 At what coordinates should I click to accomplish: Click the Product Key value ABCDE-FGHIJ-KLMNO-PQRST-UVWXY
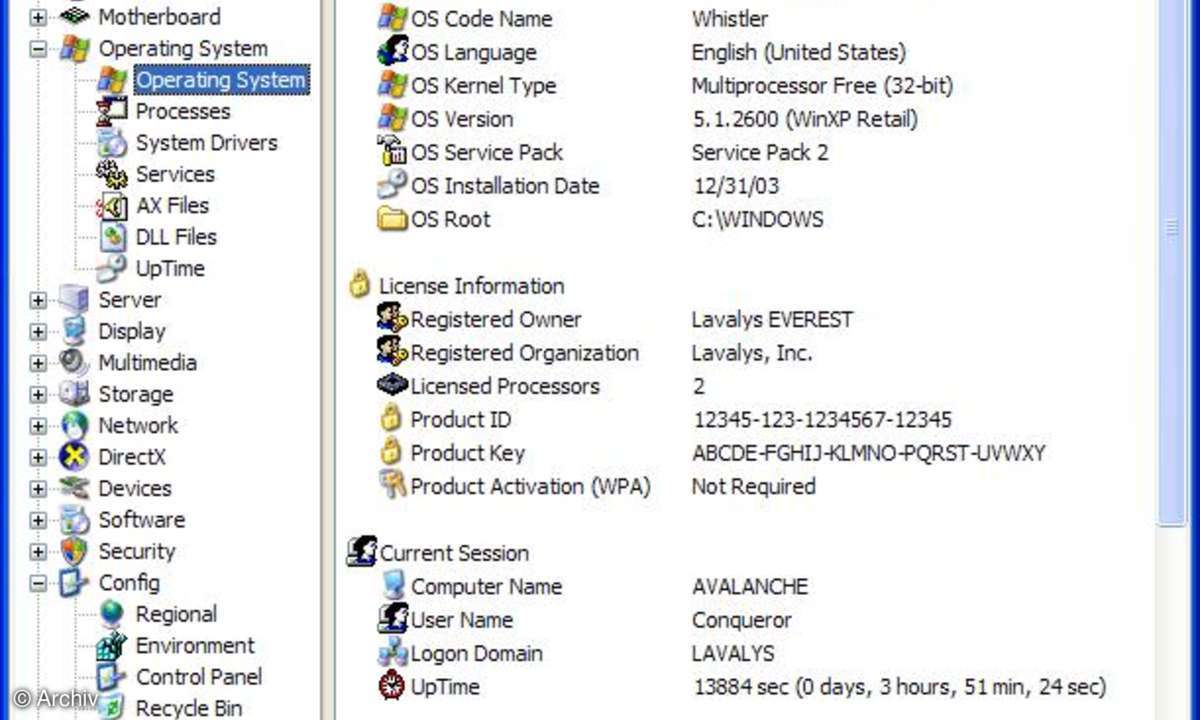click(x=869, y=453)
